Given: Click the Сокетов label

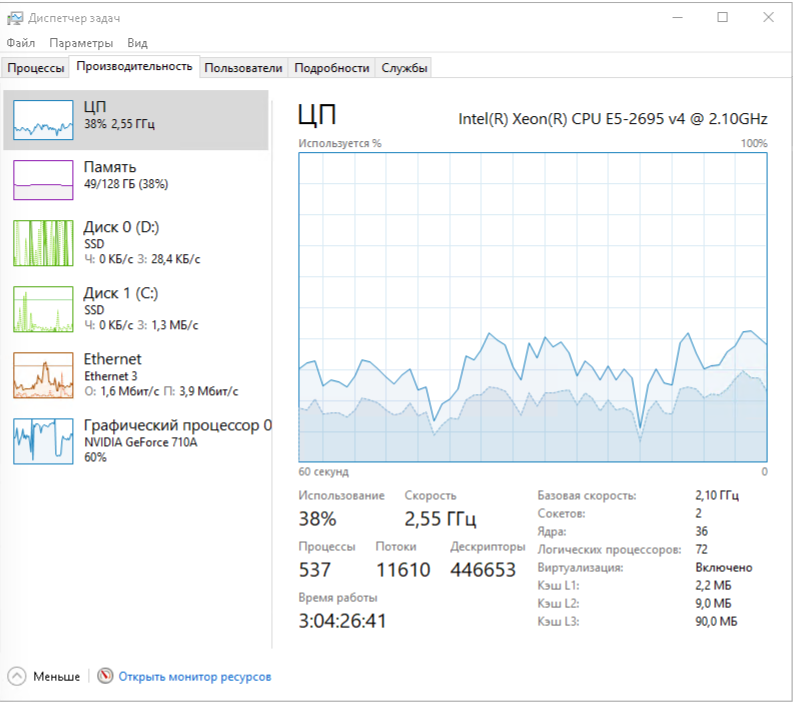Looking at the screenshot, I should tap(561, 513).
